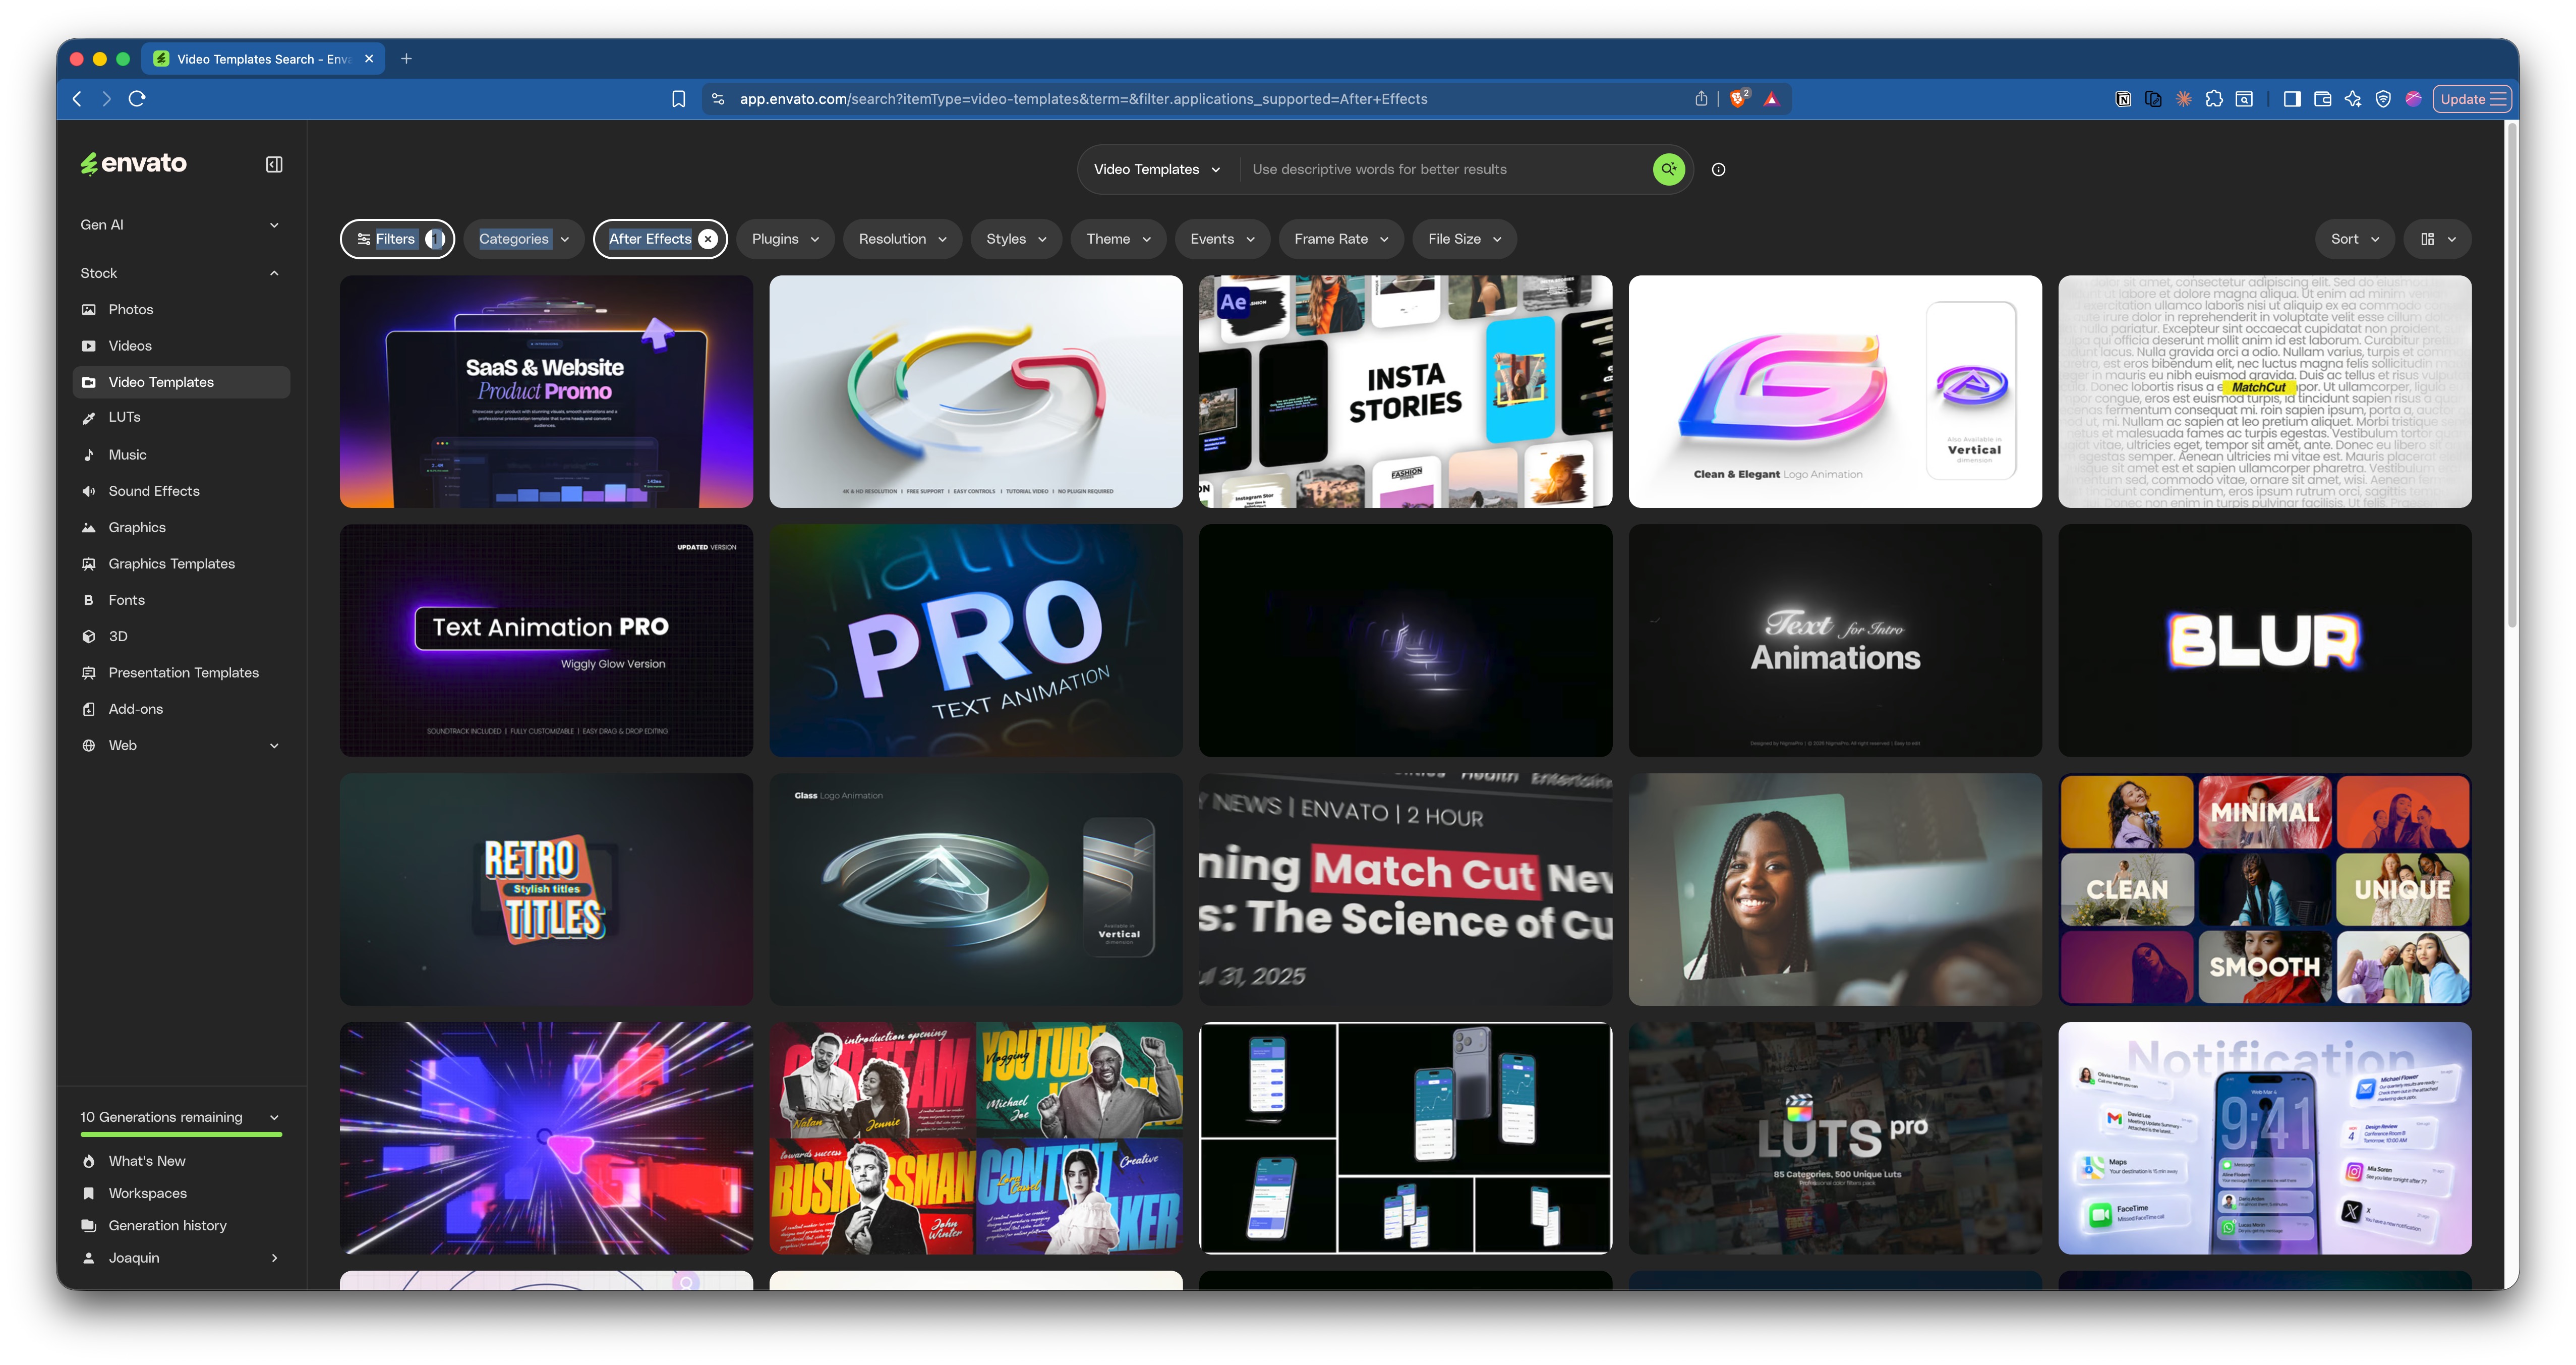The width and height of the screenshot is (2576, 1365).
Task: Open the Joaquin account menu
Action: pyautogui.click(x=181, y=1258)
